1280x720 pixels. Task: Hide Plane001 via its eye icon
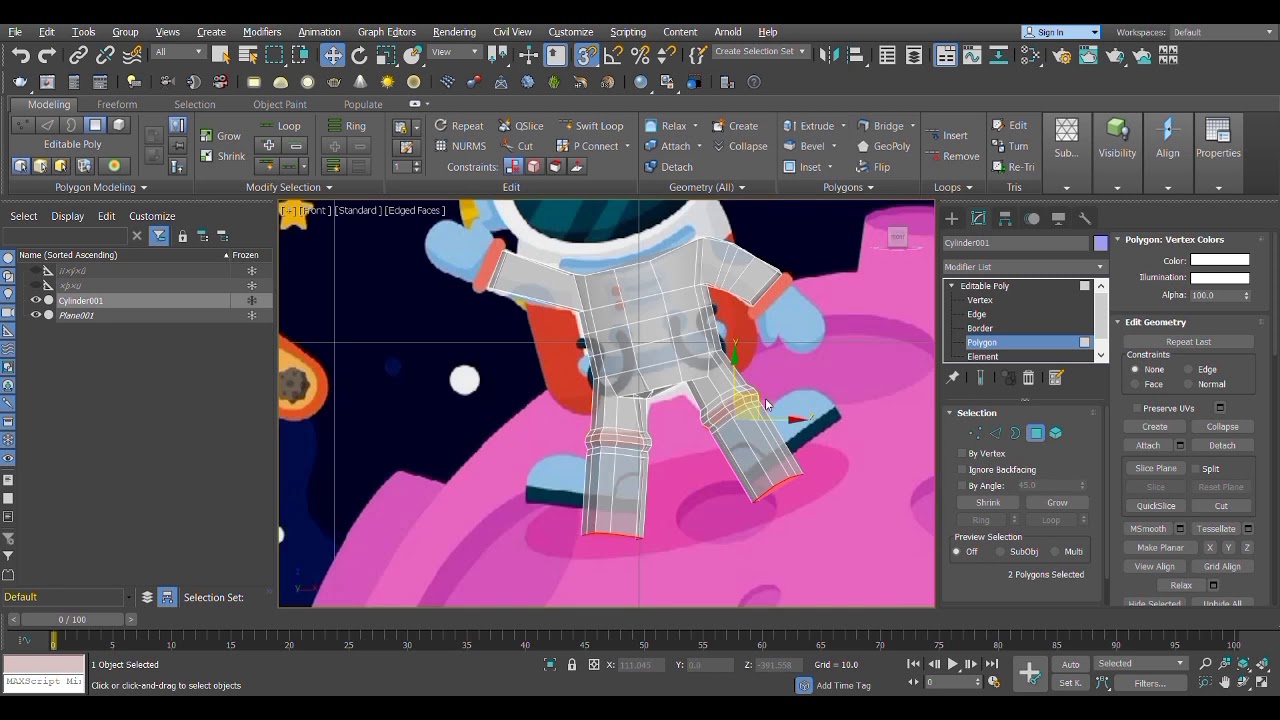(x=36, y=315)
